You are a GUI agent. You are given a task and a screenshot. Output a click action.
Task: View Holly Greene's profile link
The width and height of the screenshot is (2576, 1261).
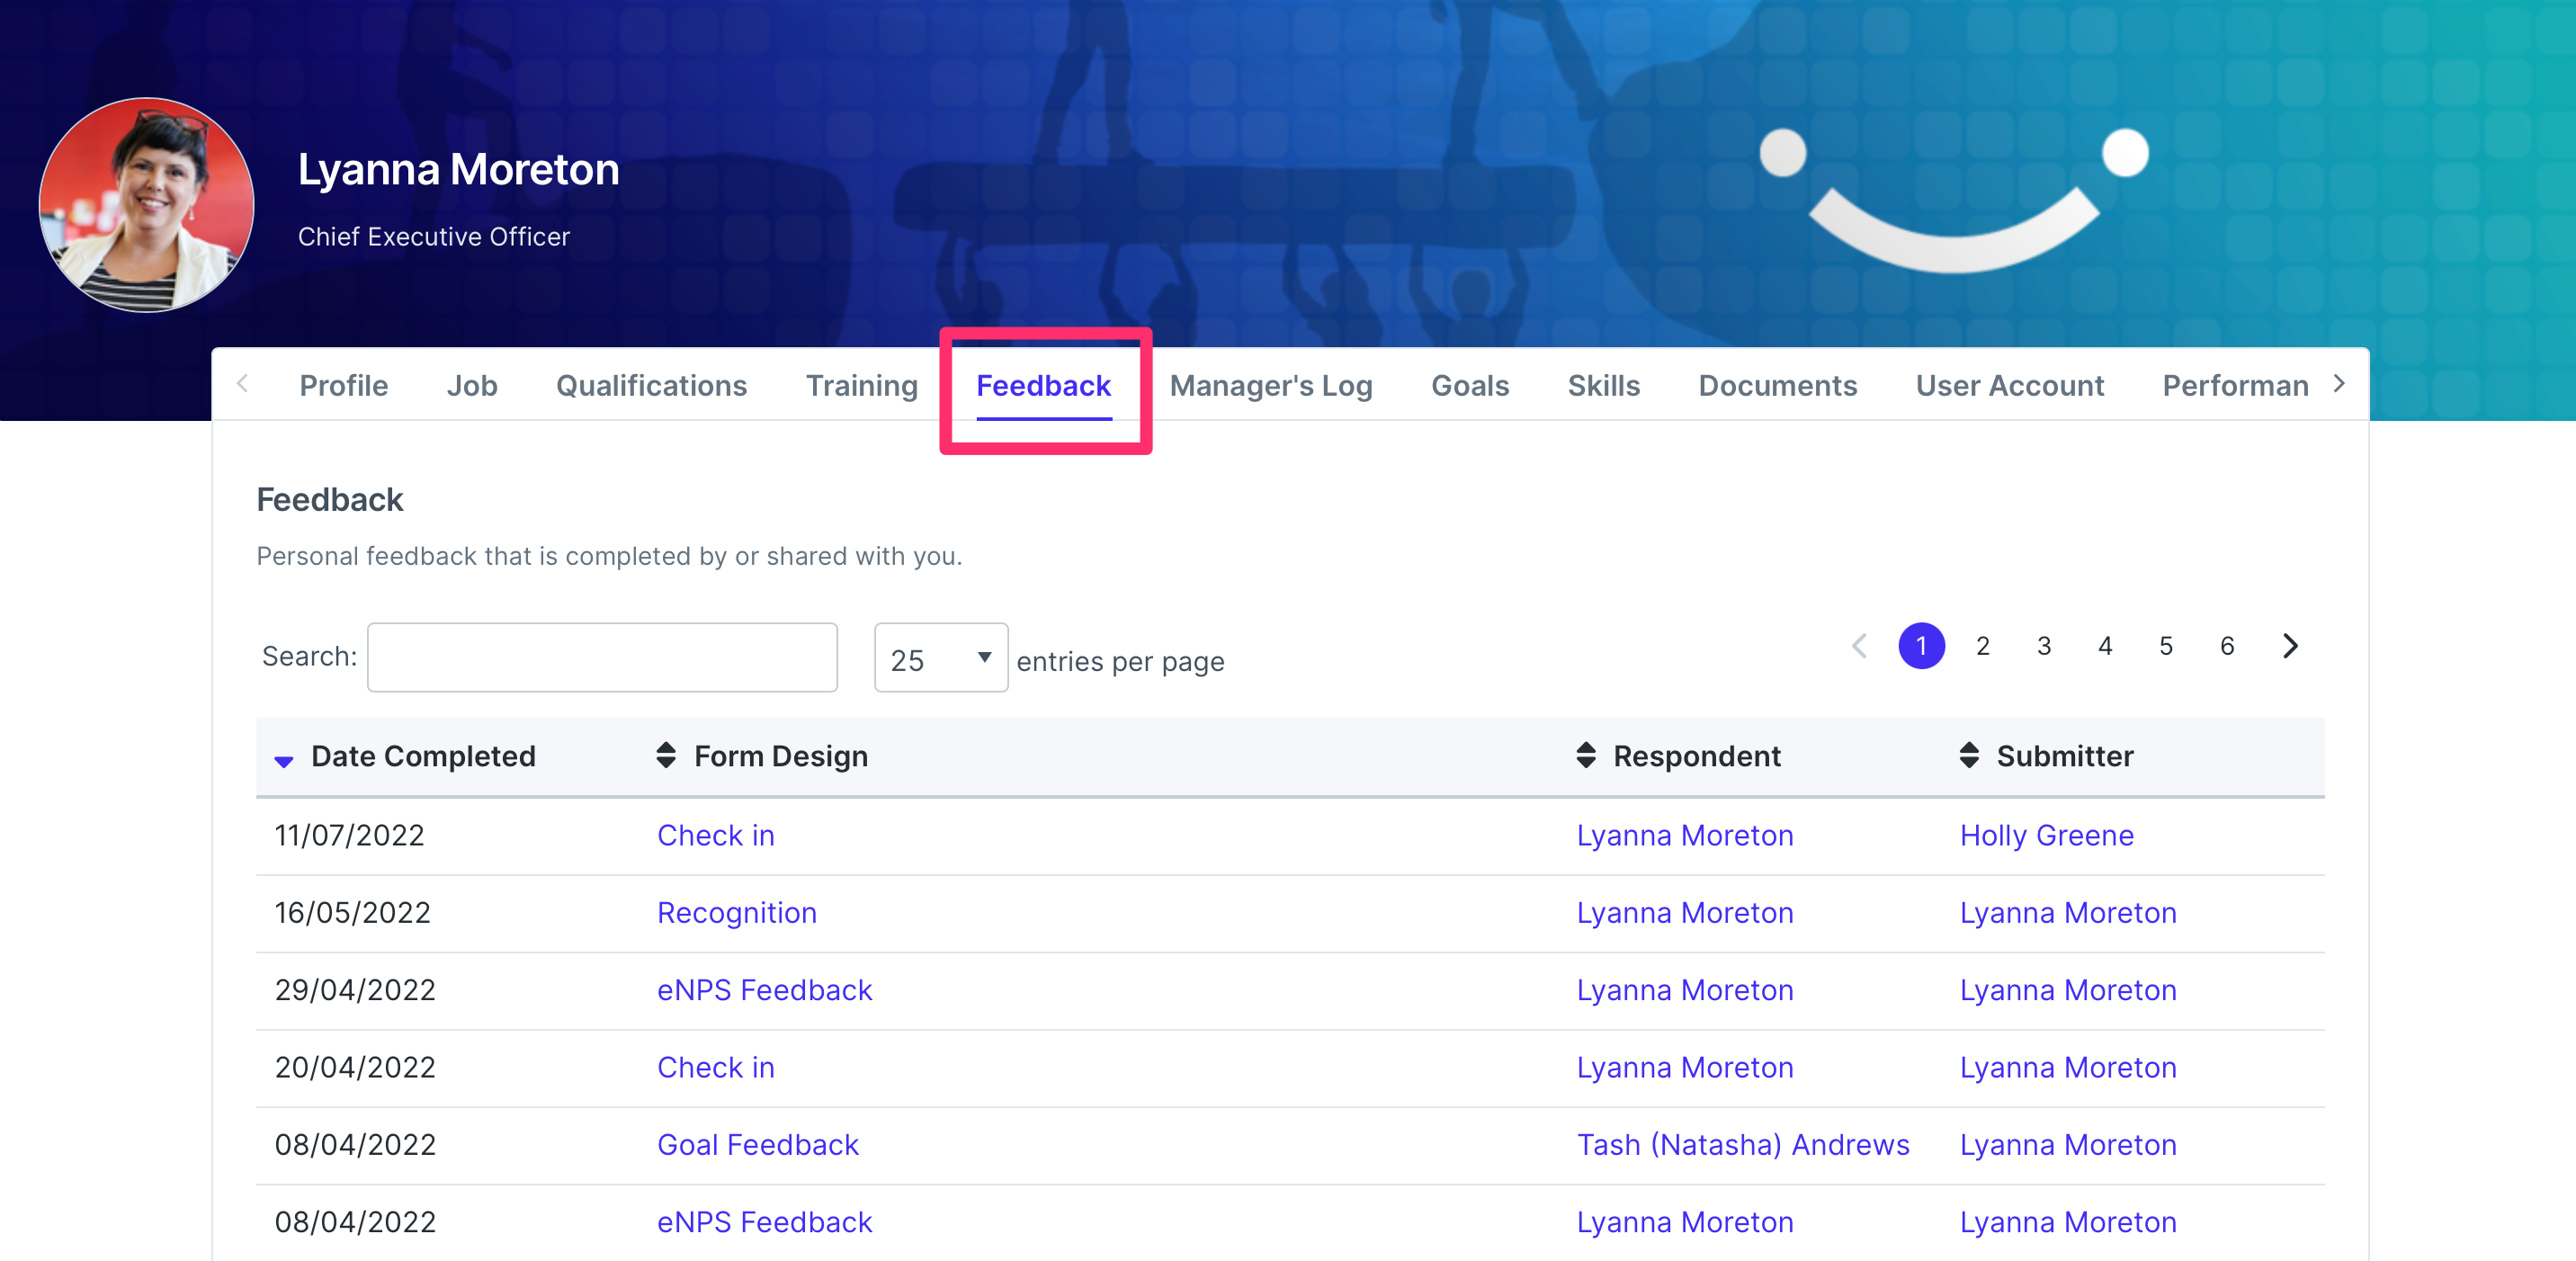click(x=2046, y=835)
